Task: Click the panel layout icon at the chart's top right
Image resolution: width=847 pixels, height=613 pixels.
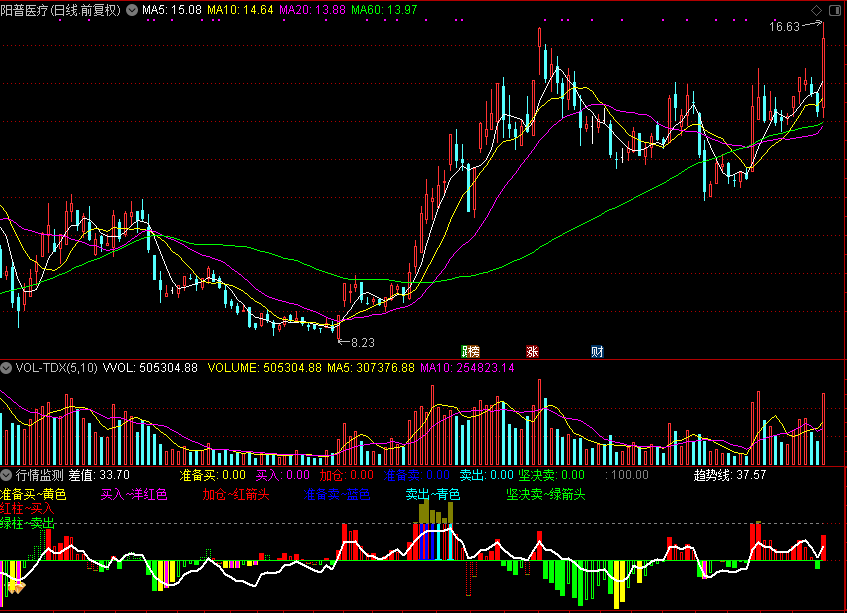Action: 835,10
